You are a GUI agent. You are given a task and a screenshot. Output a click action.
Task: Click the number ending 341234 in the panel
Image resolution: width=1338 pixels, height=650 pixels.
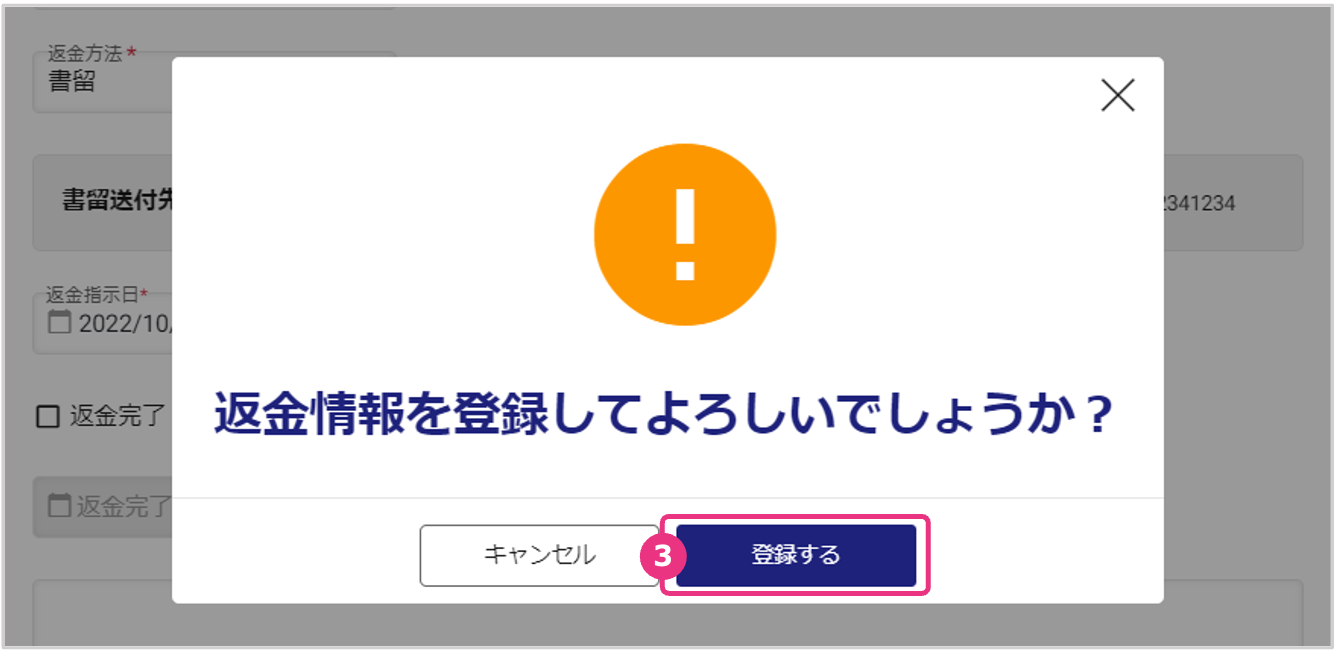[1200, 204]
